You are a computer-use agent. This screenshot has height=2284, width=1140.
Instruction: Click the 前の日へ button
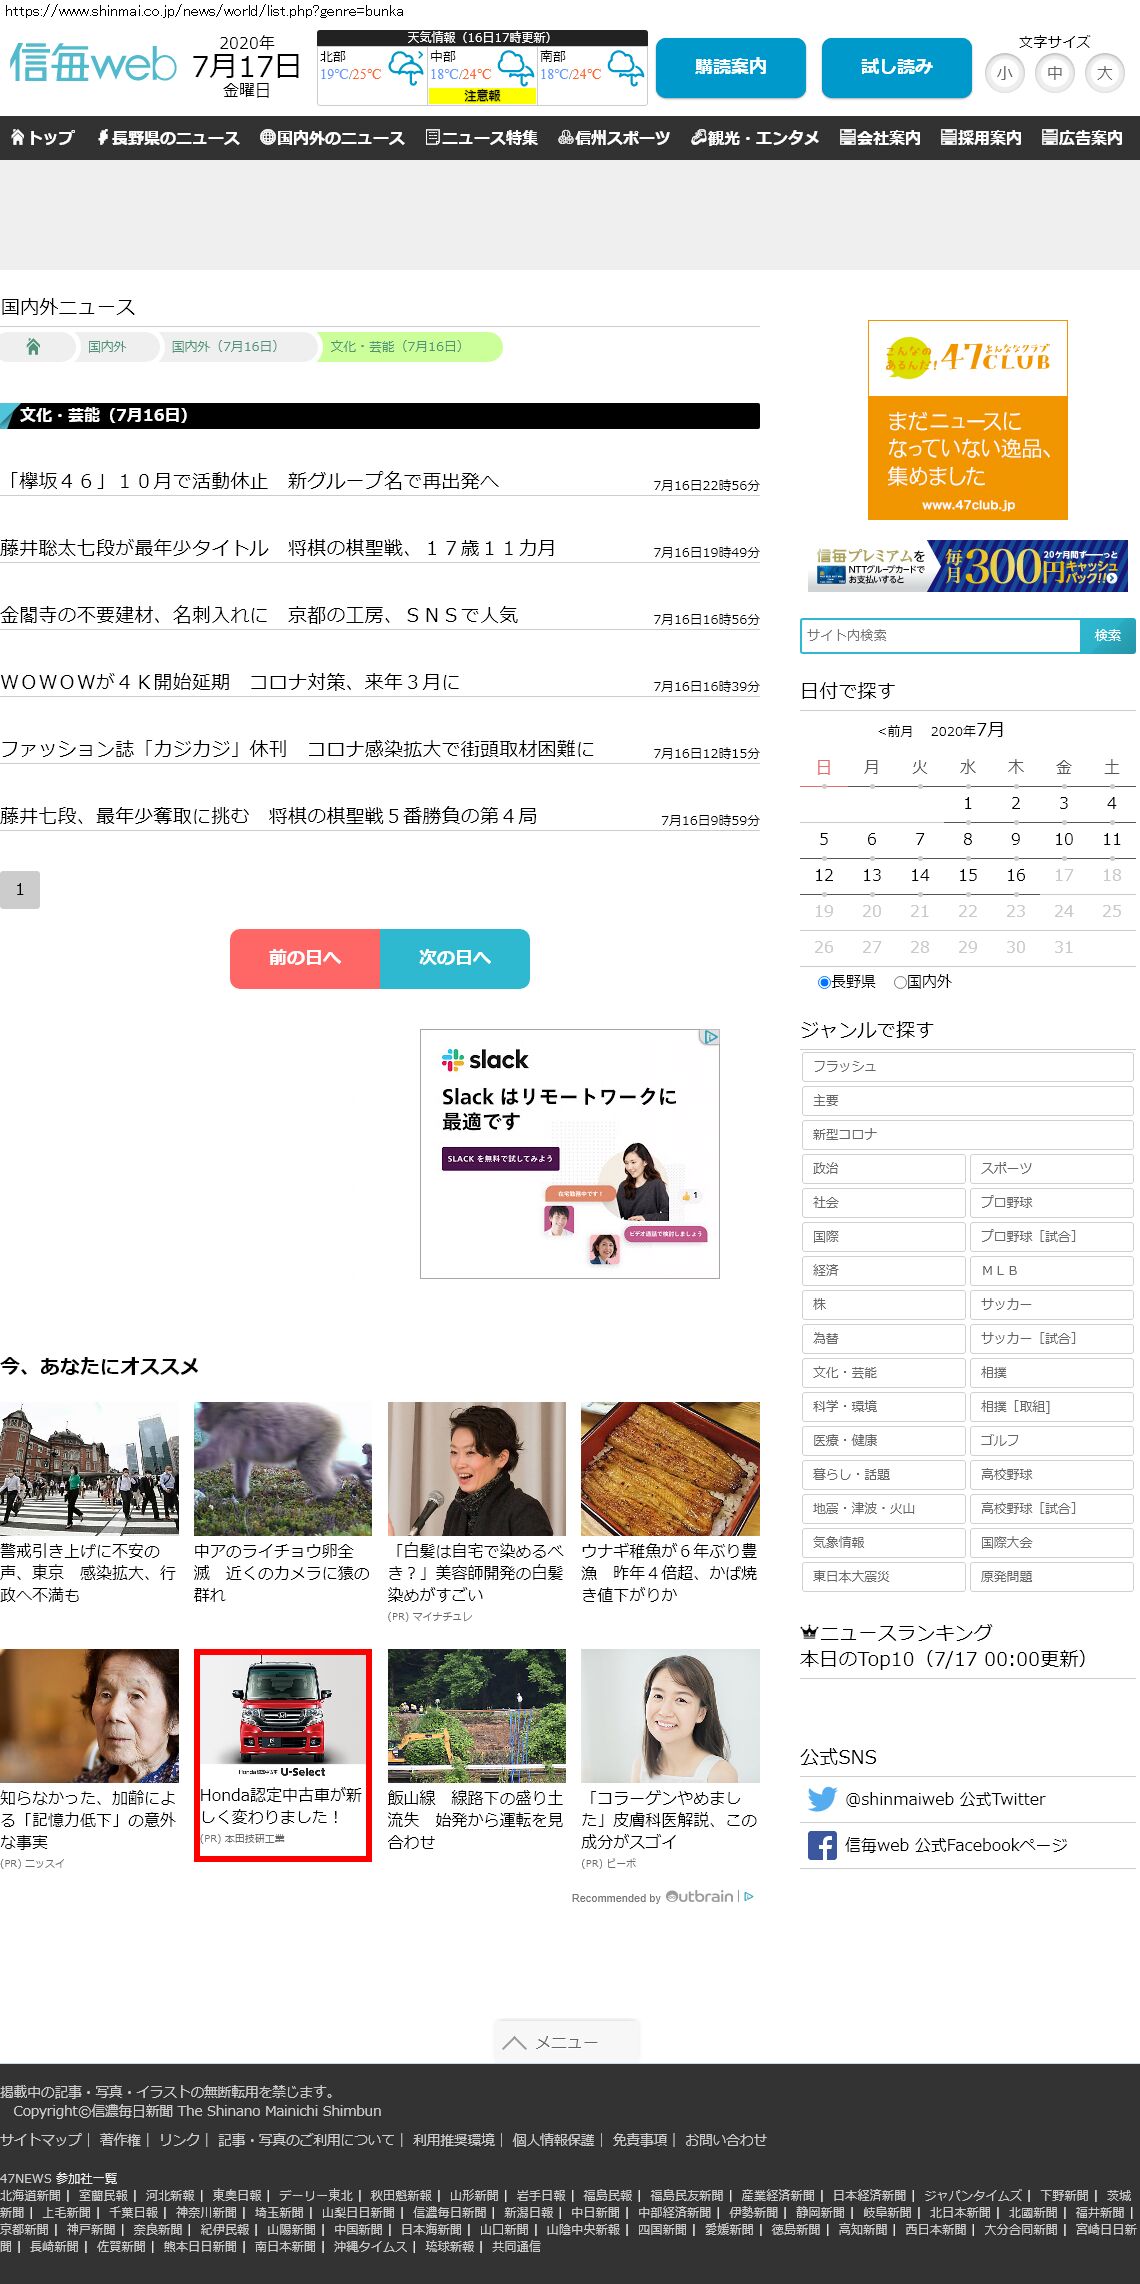[304, 958]
